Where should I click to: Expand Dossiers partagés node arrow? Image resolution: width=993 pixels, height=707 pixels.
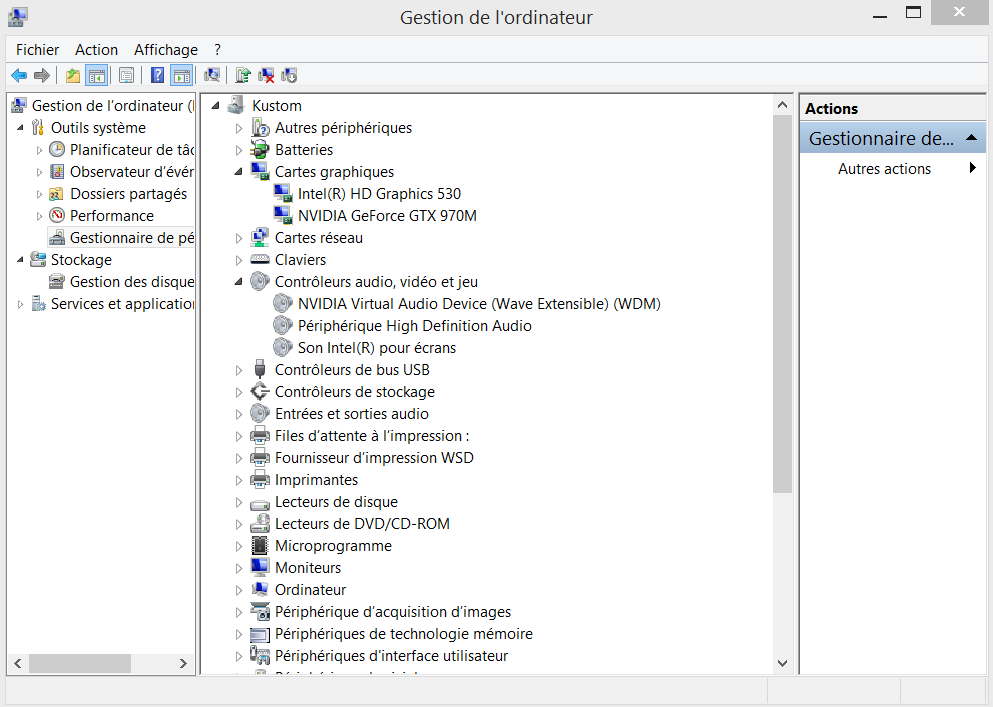[x=39, y=194]
